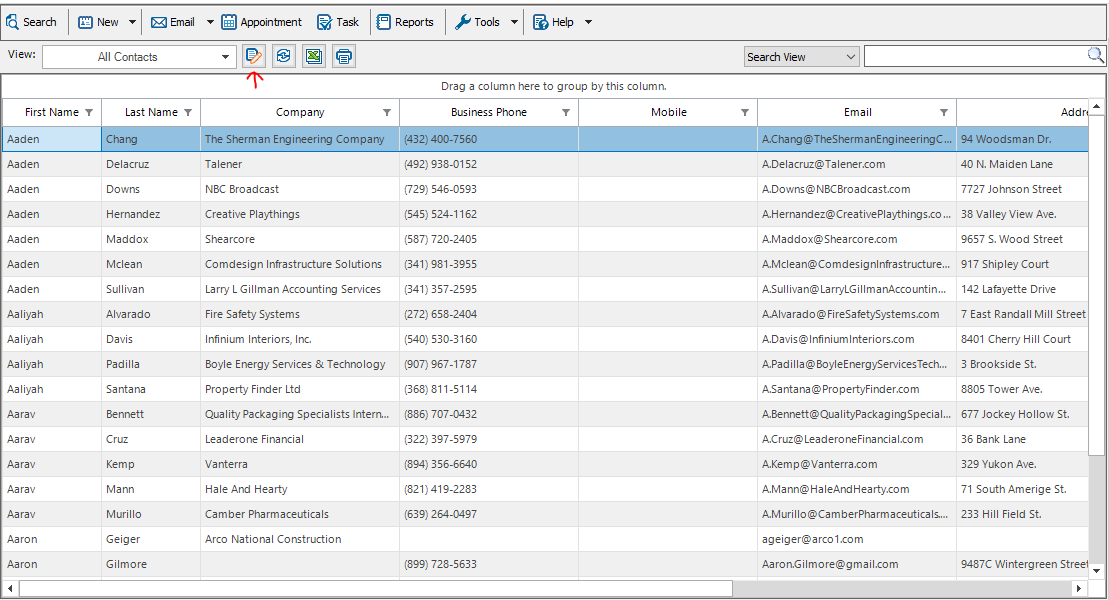
Task: Click the vertical scrollbar down arrow
Action: pyautogui.click(x=1096, y=570)
